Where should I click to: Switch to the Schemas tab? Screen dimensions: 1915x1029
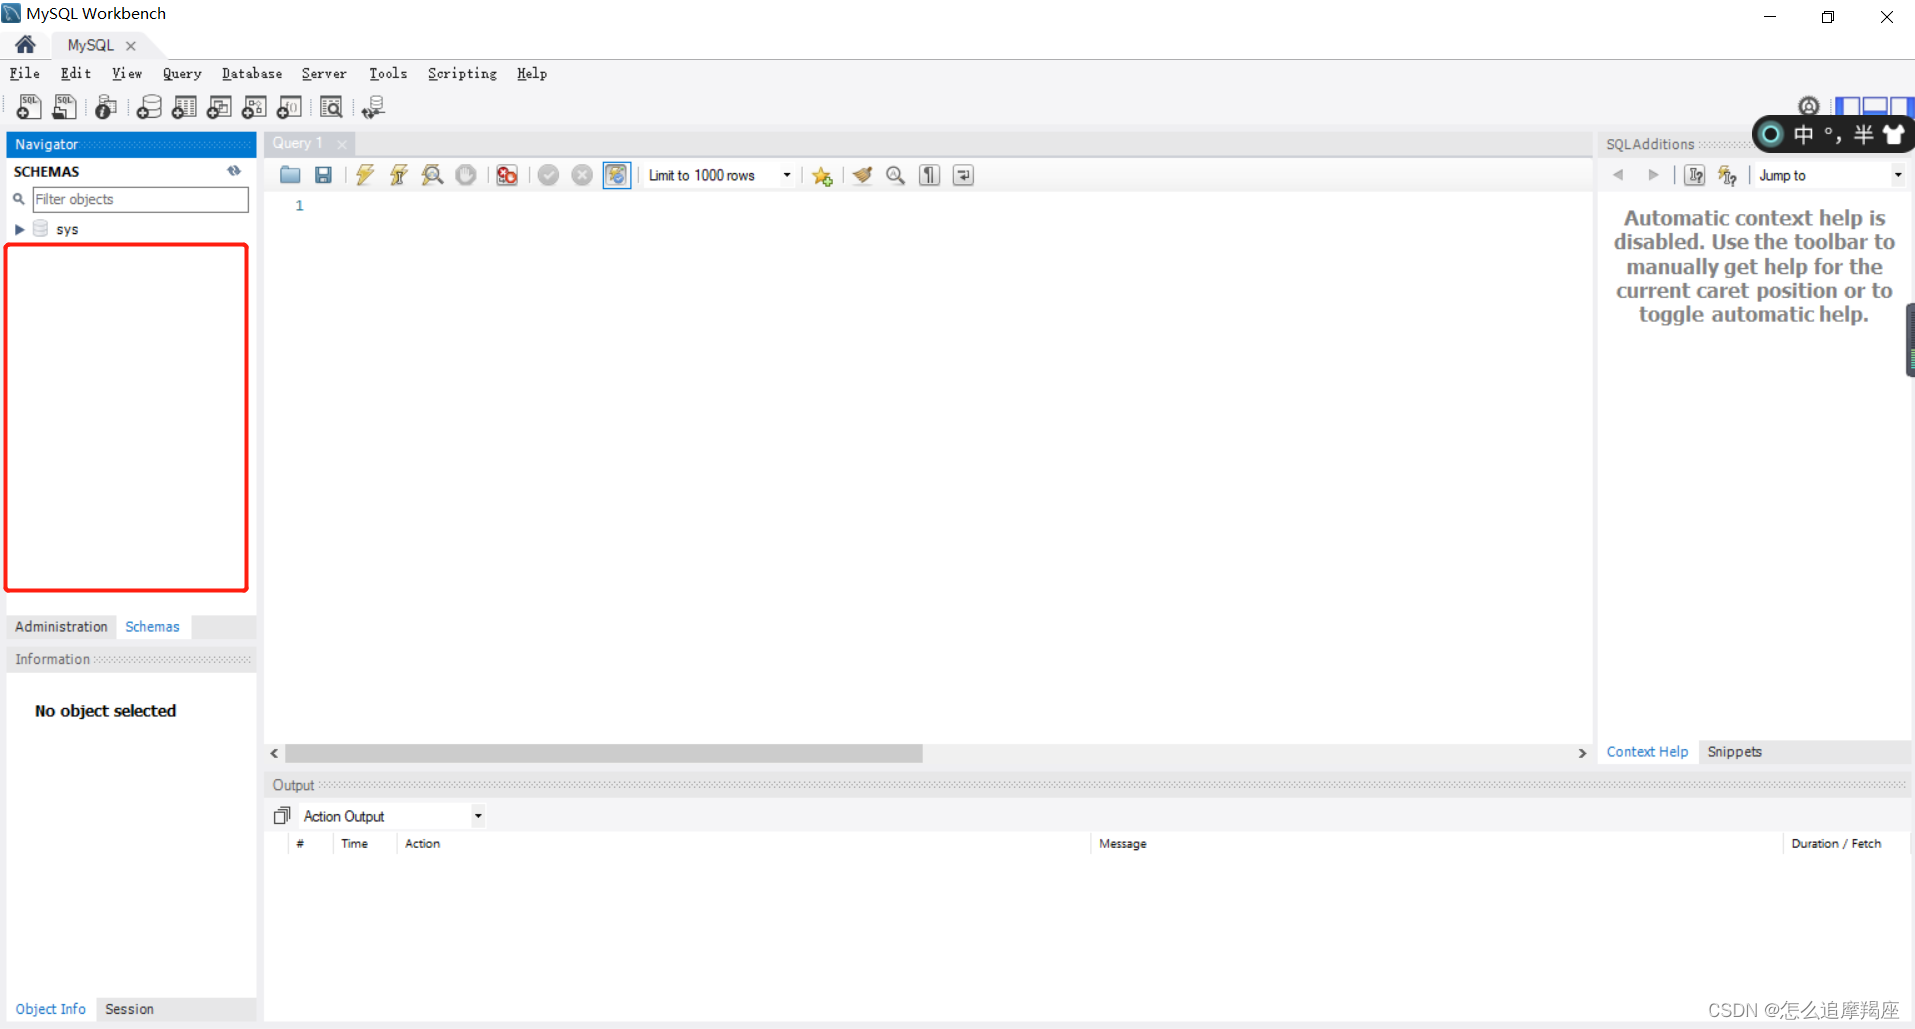pyautogui.click(x=152, y=626)
